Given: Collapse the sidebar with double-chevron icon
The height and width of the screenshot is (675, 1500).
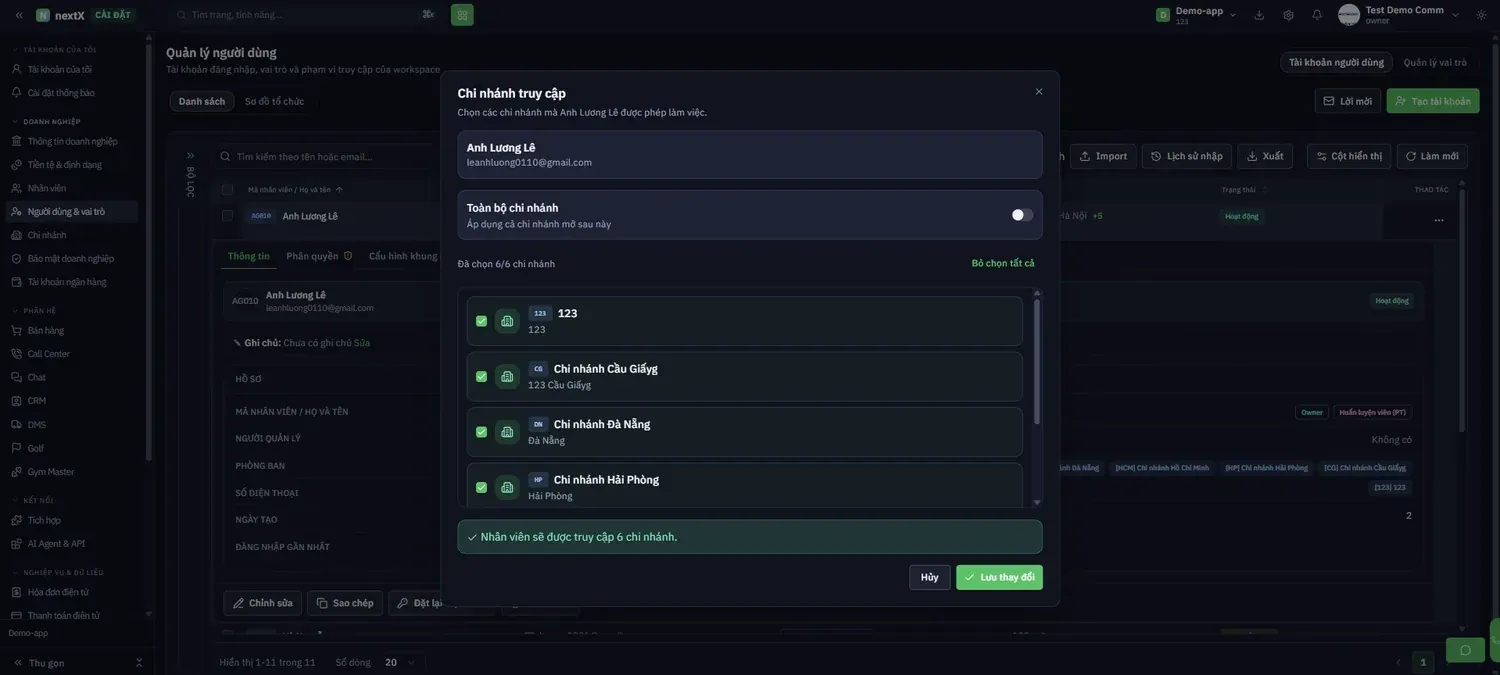Looking at the screenshot, I should click(19, 15).
